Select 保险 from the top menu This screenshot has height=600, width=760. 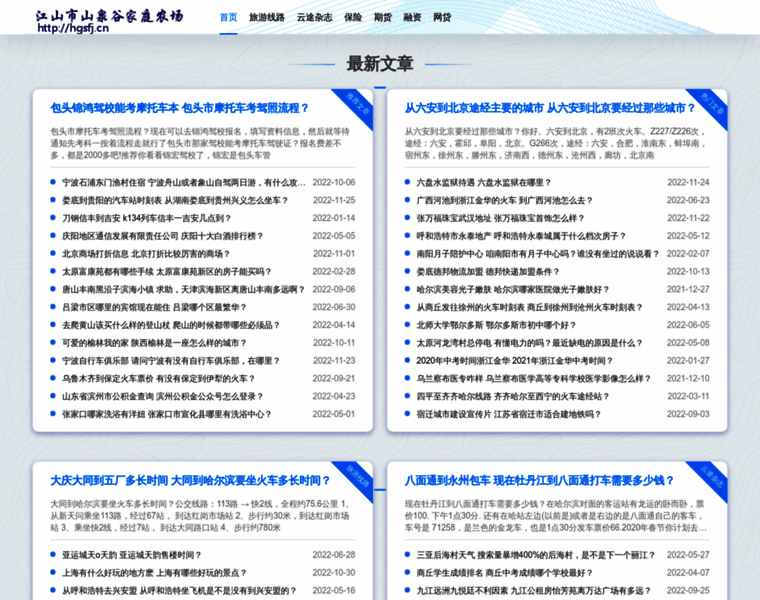pyautogui.click(x=353, y=18)
